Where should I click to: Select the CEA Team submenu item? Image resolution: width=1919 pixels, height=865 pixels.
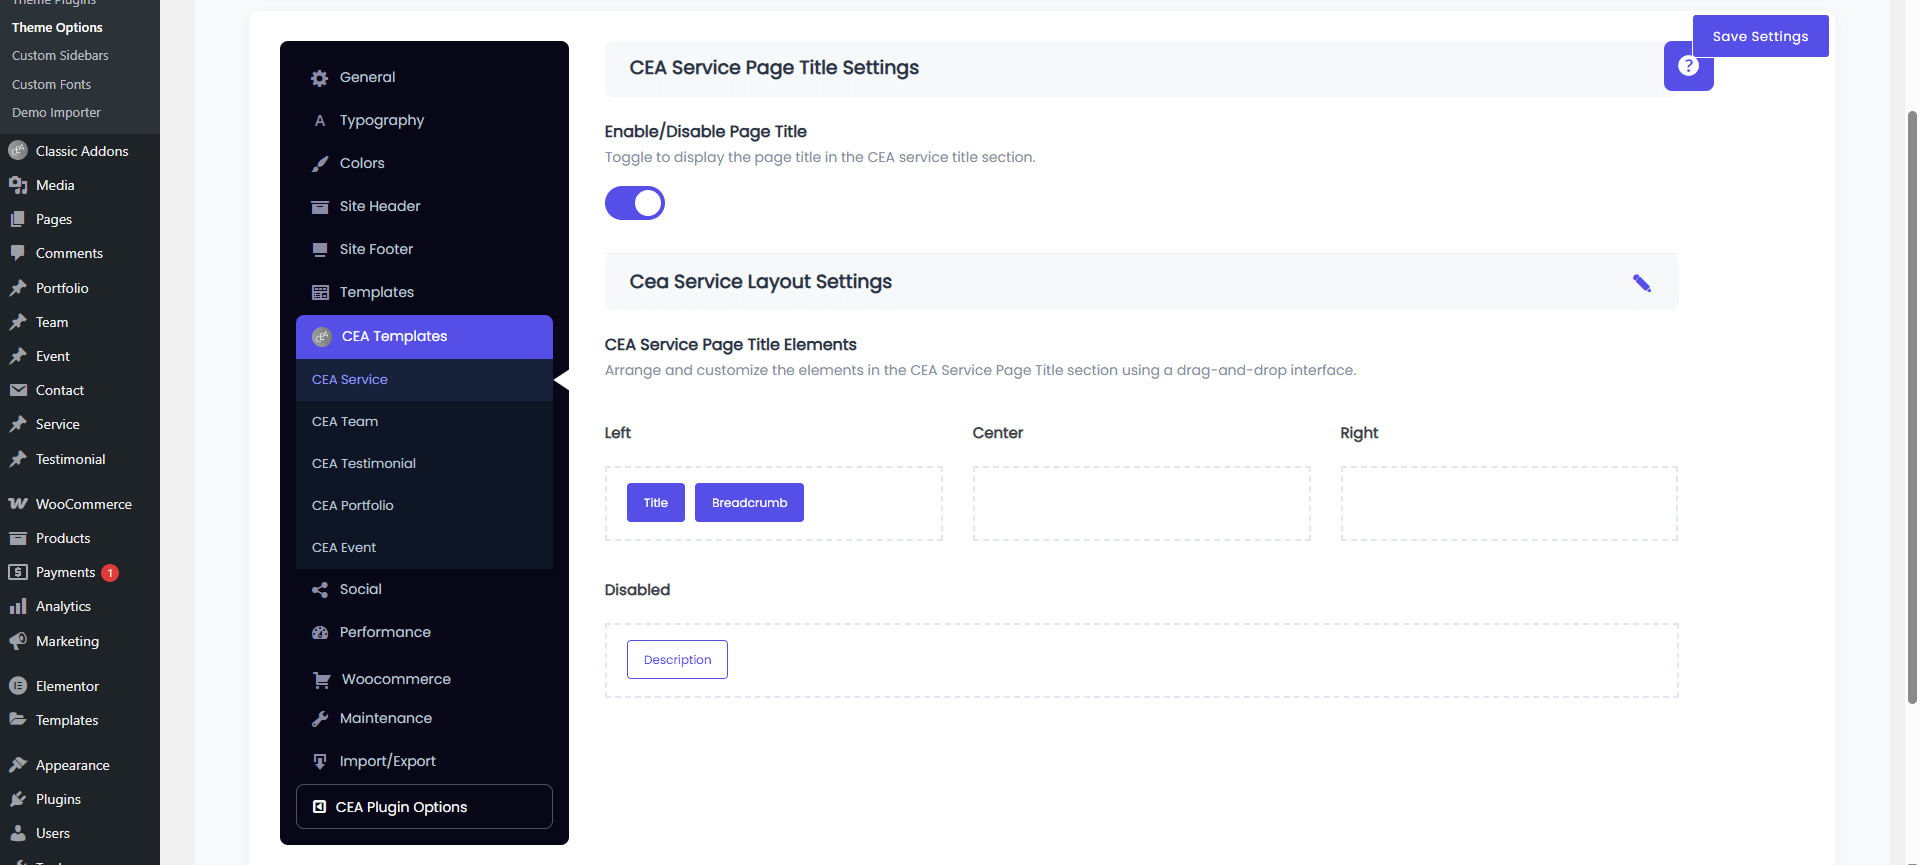pos(345,422)
